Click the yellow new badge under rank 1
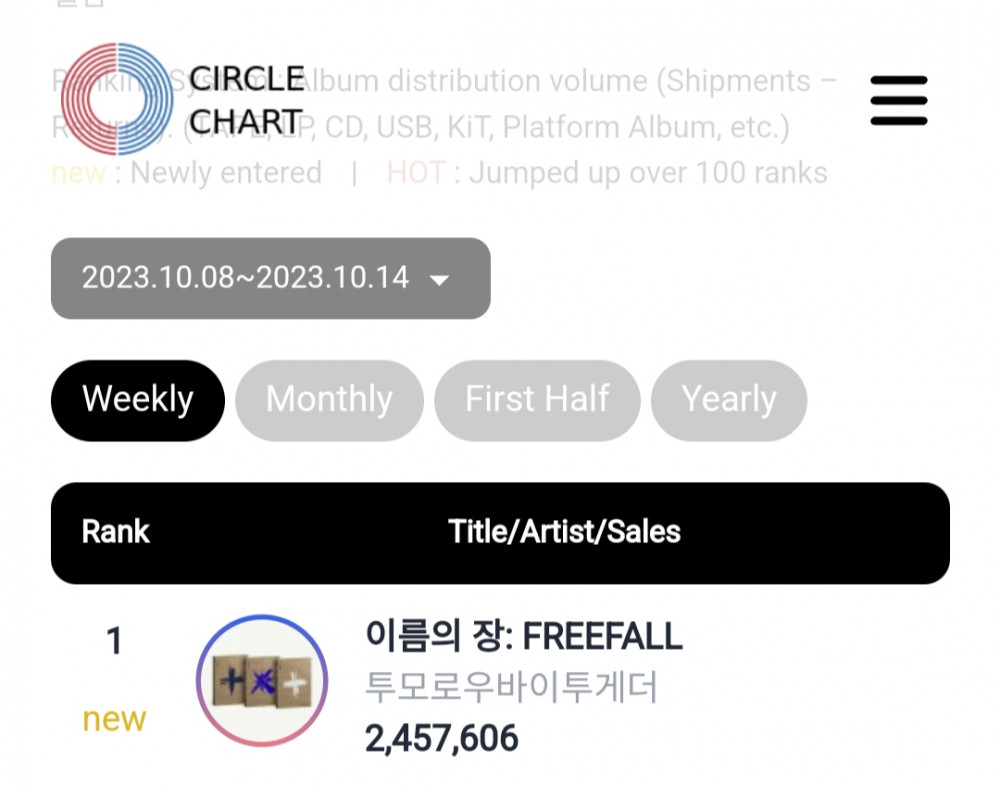 114,720
